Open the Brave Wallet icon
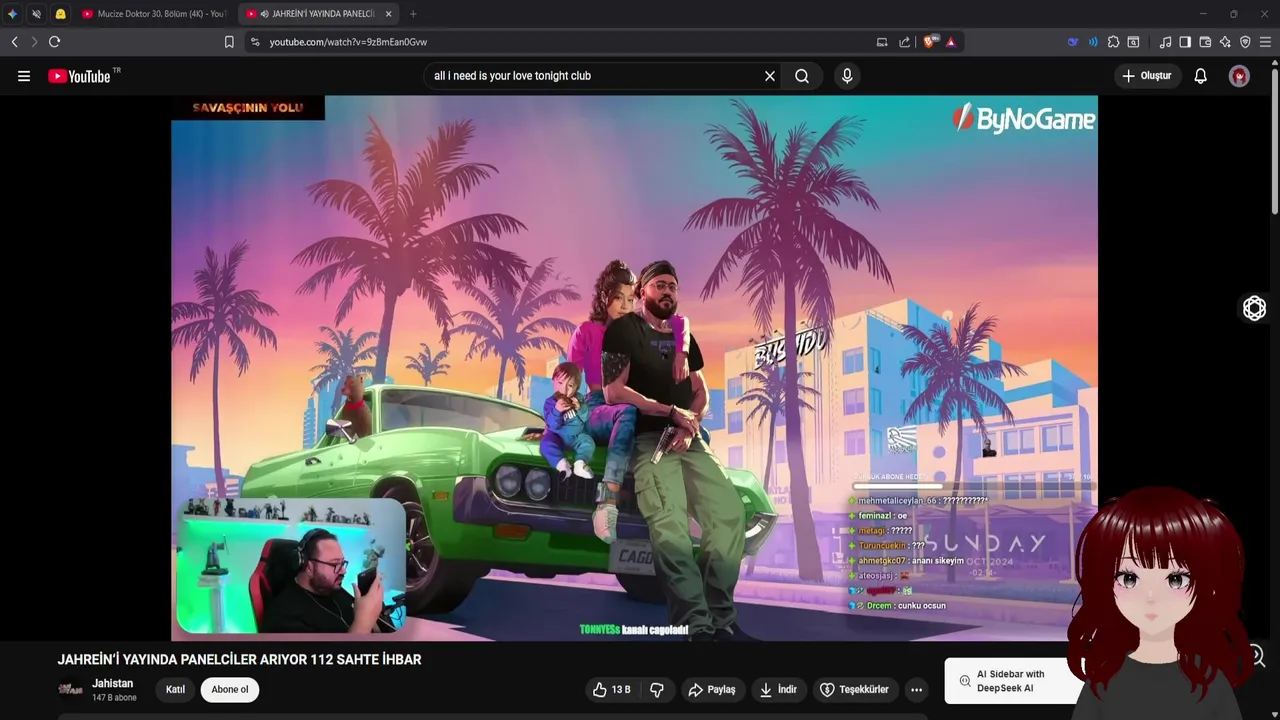 click(x=1205, y=42)
